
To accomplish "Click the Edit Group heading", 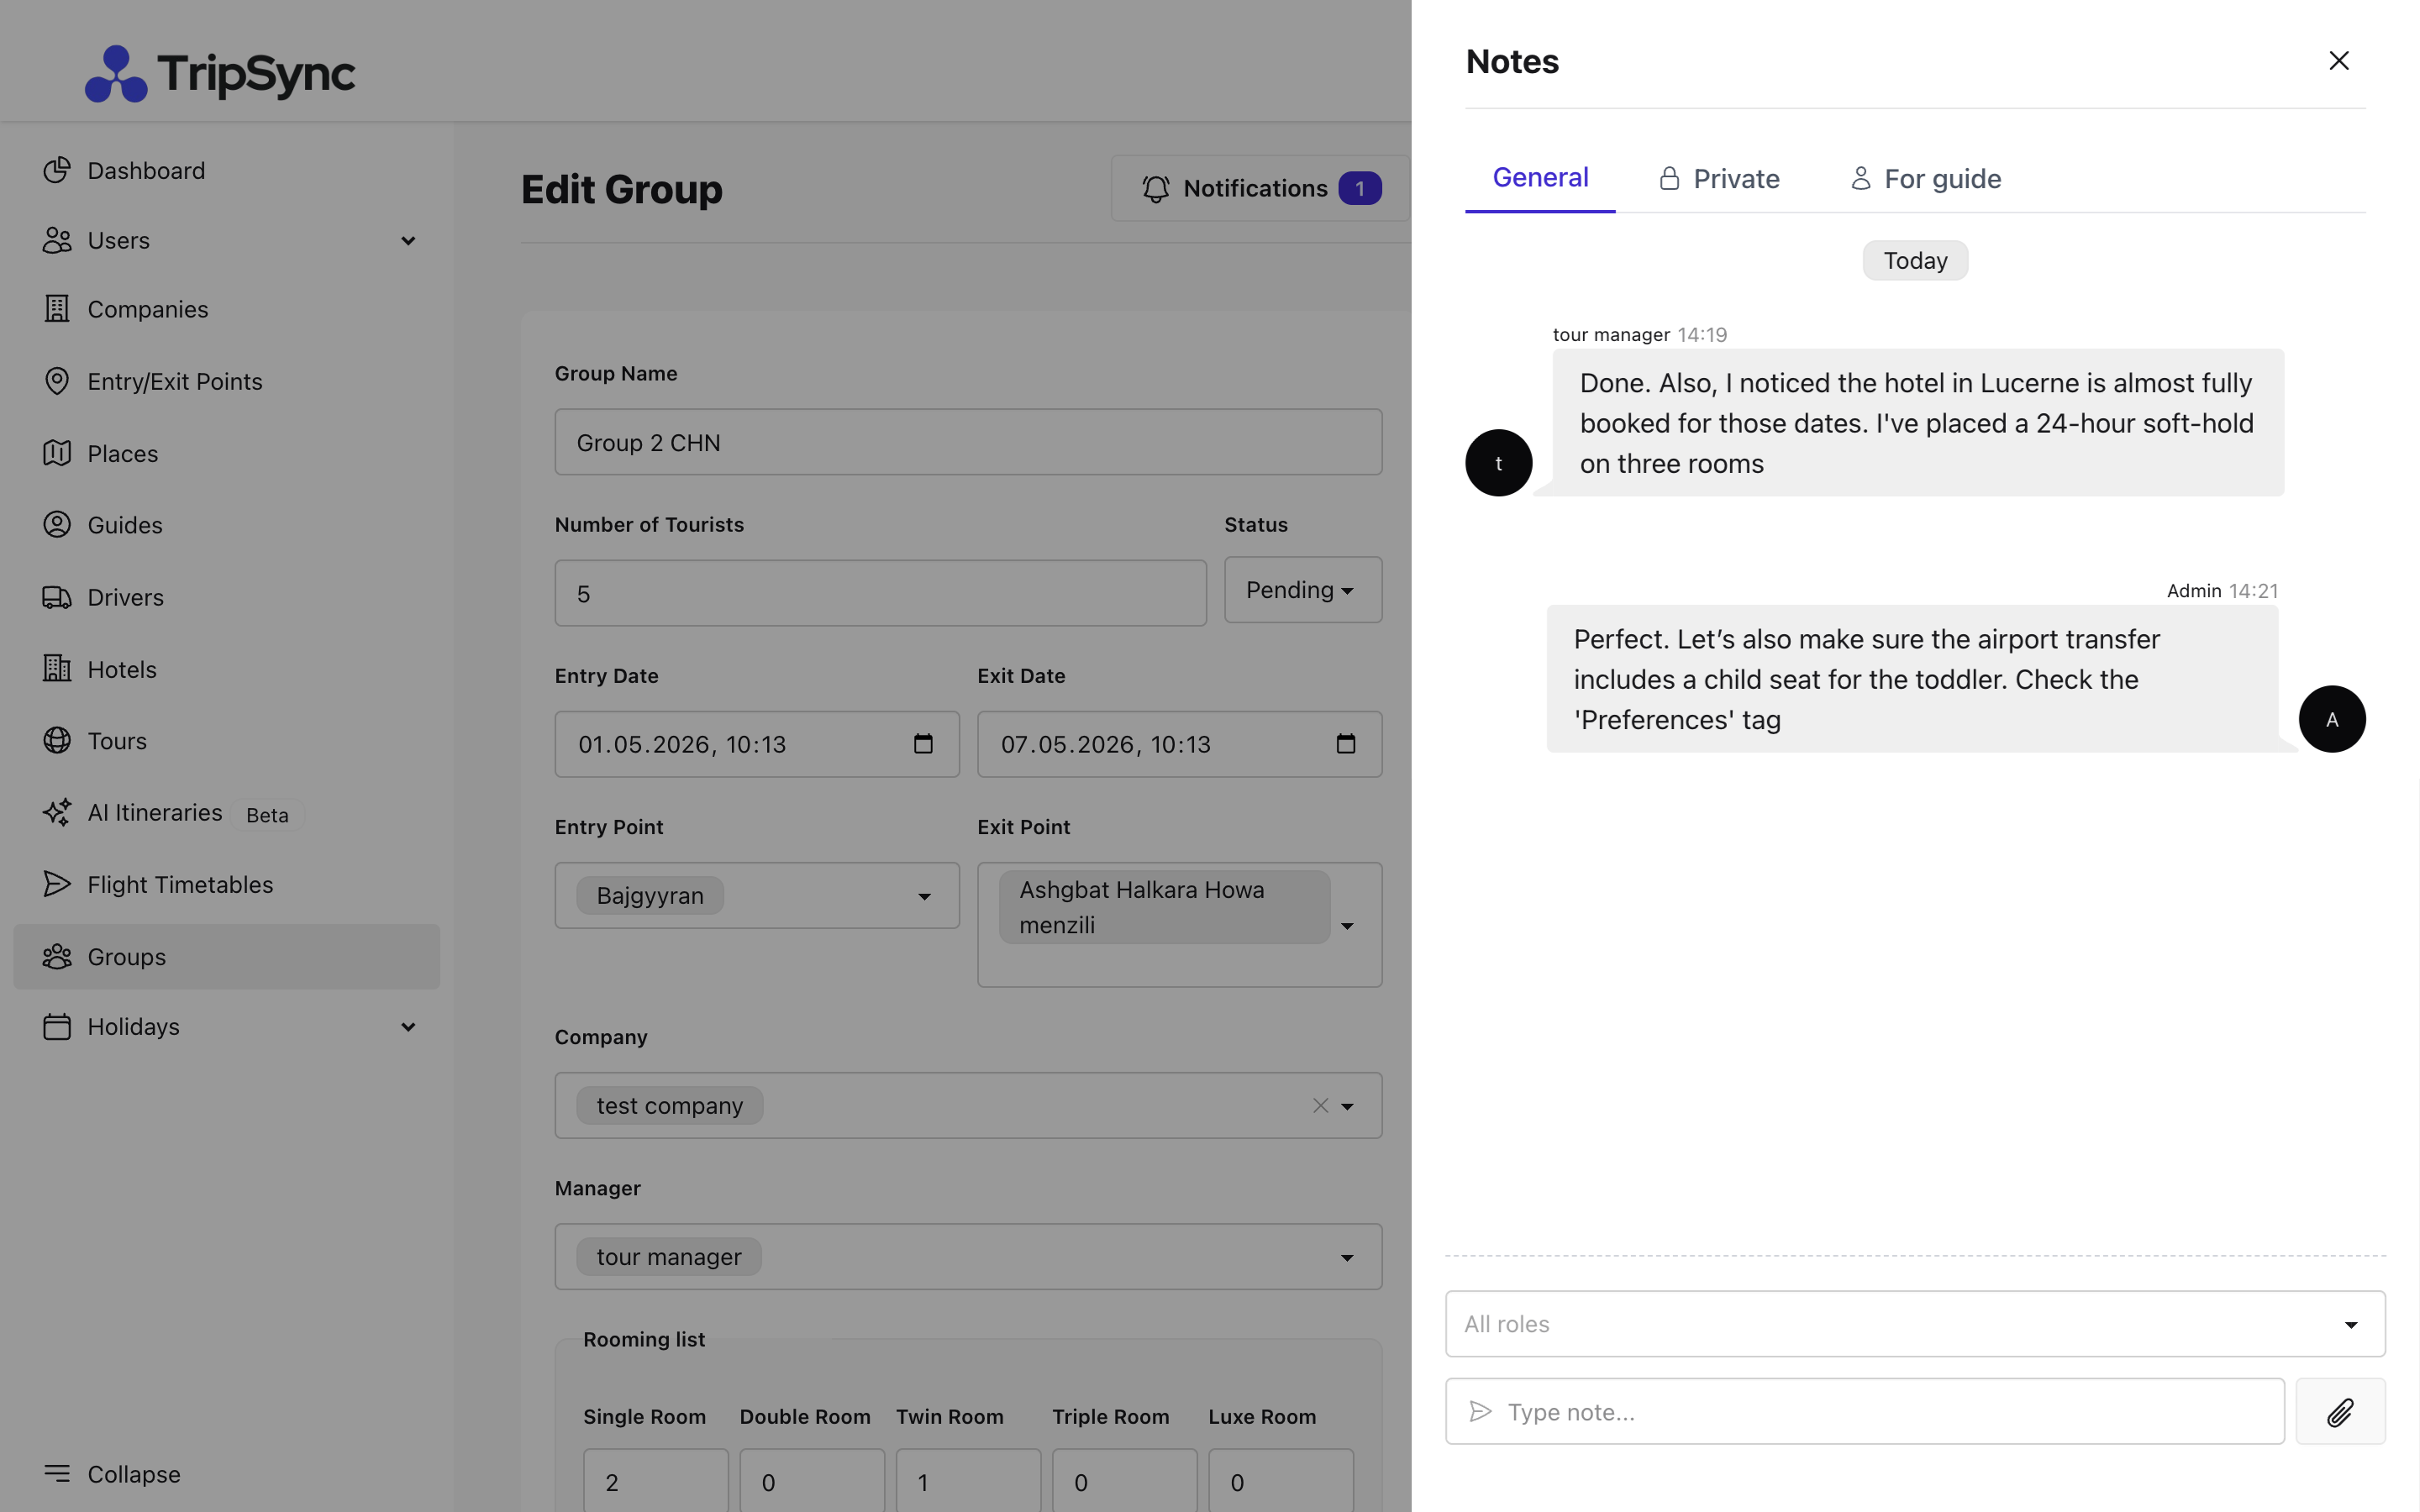I will coord(621,188).
